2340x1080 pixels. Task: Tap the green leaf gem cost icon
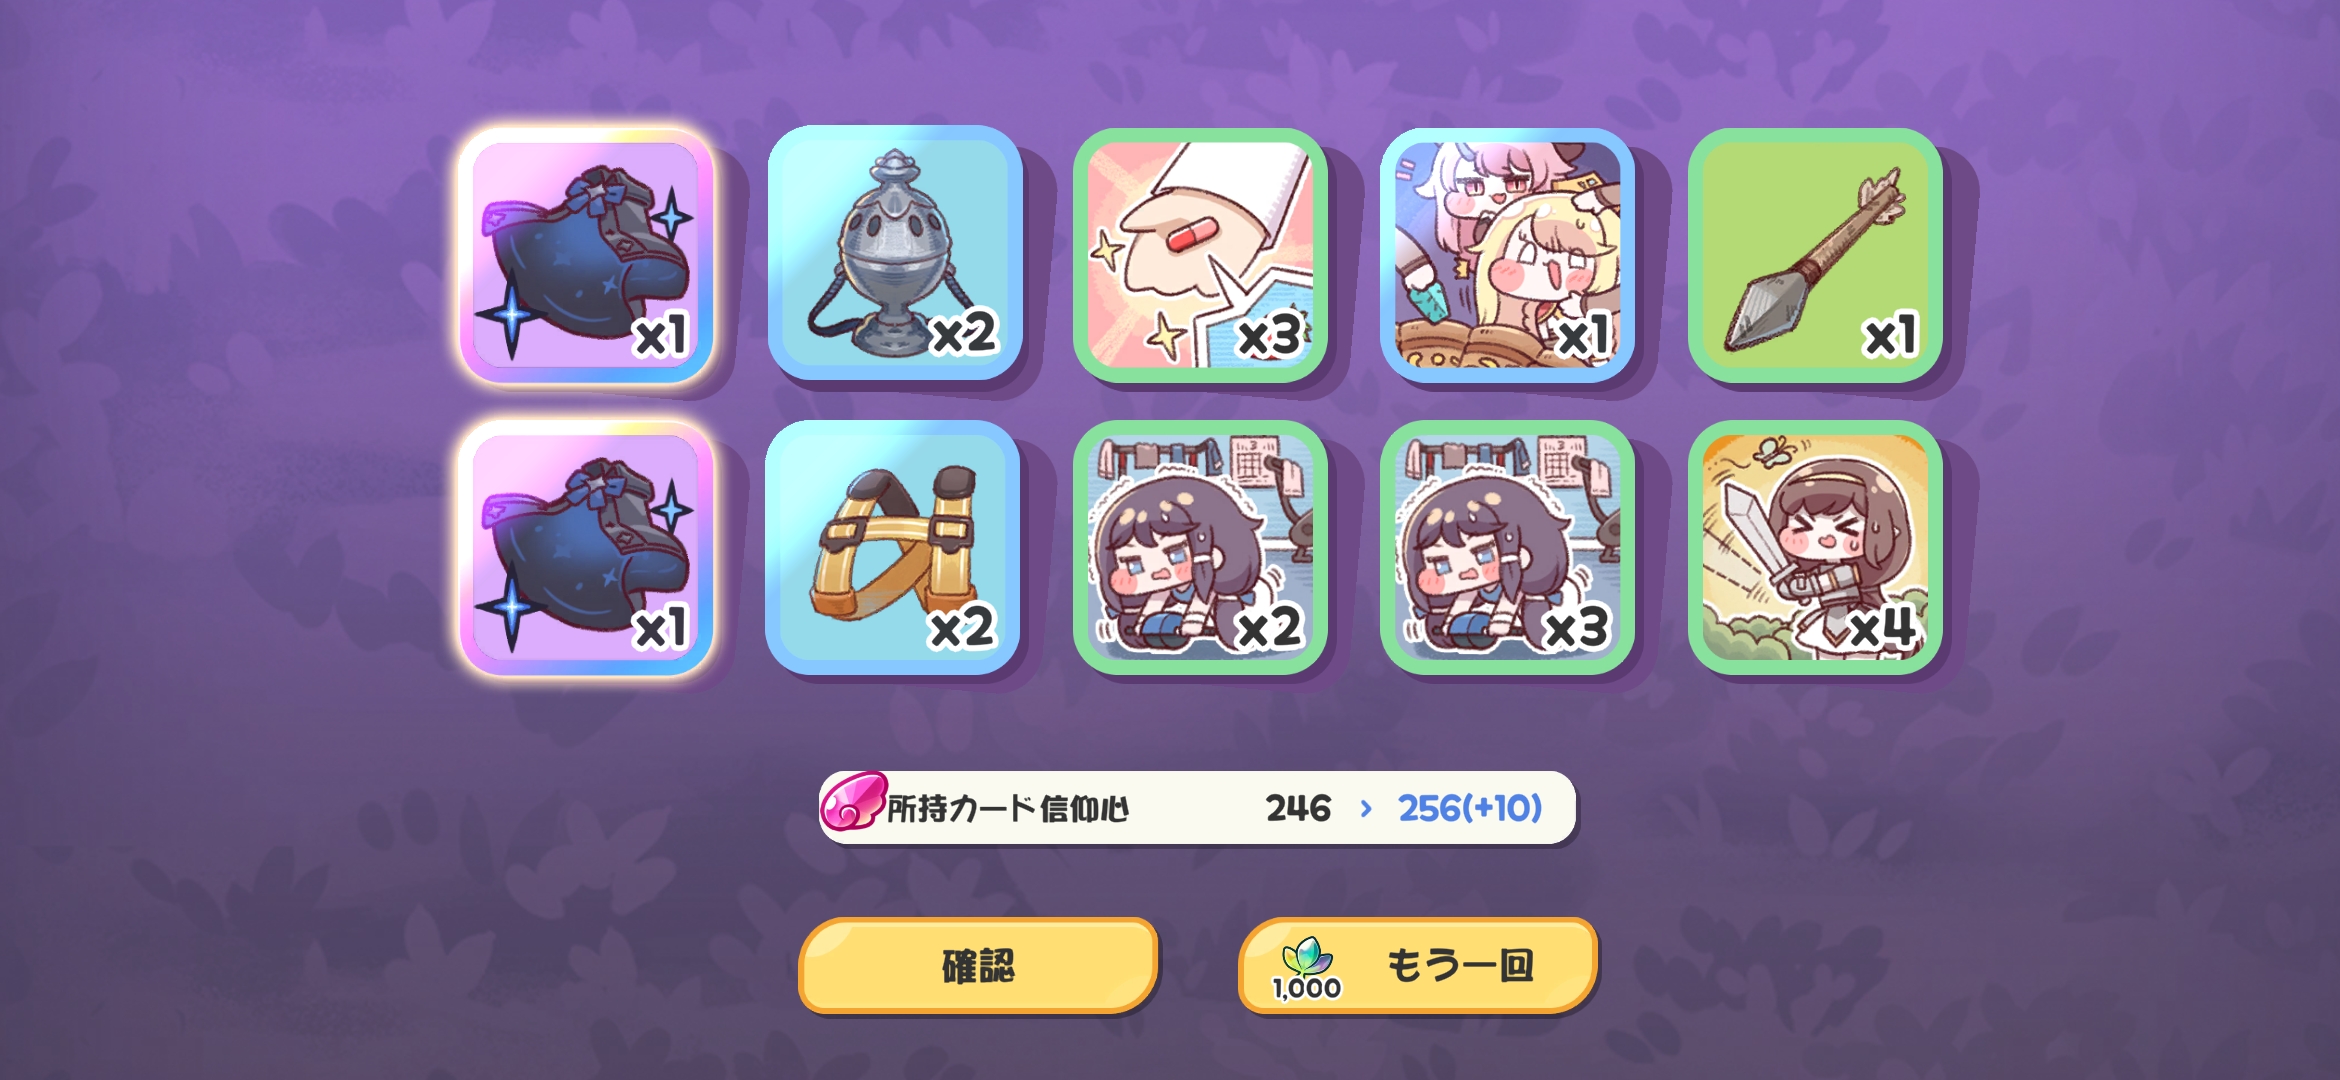(x=1307, y=957)
